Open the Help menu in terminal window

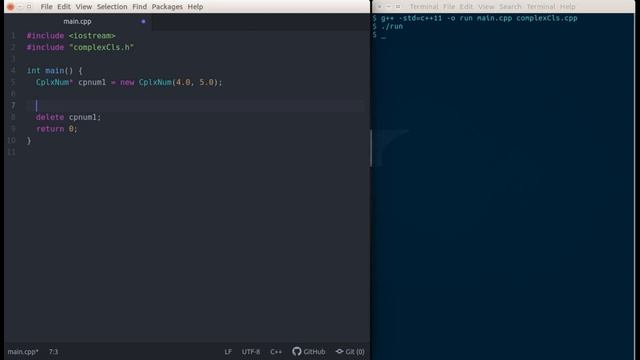click(x=567, y=7)
